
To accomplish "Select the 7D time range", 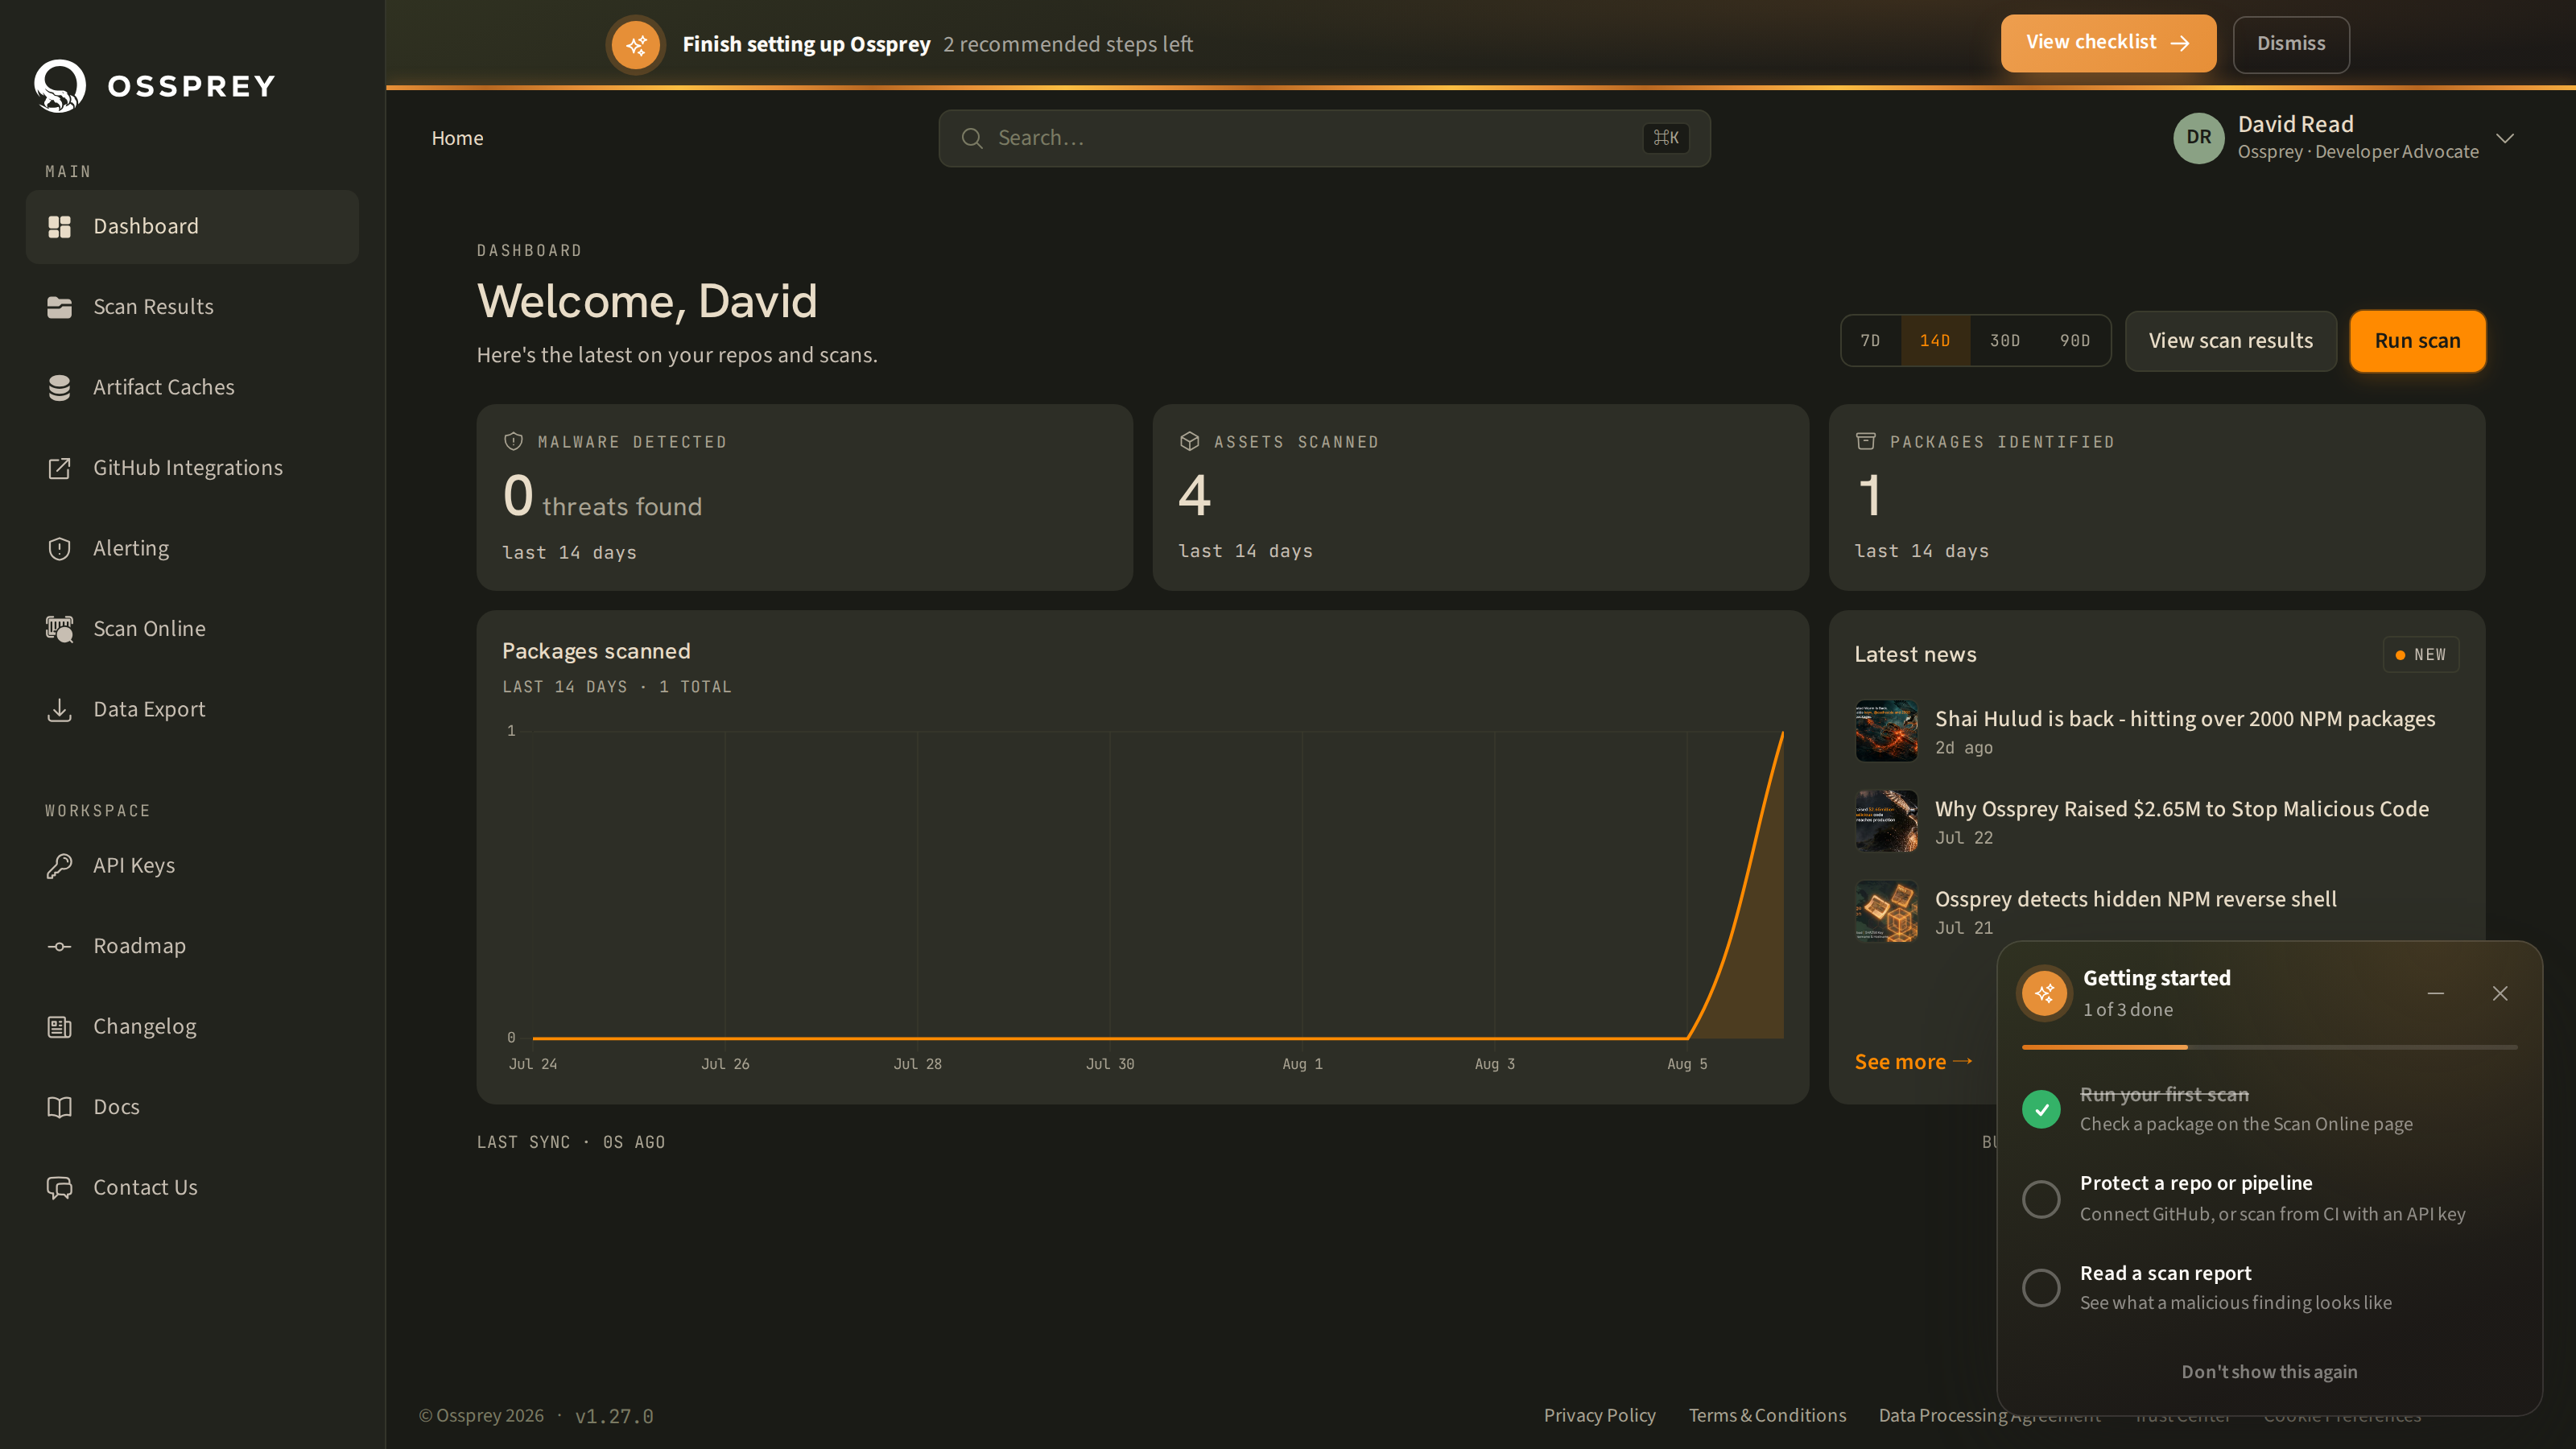I will 1870,341.
